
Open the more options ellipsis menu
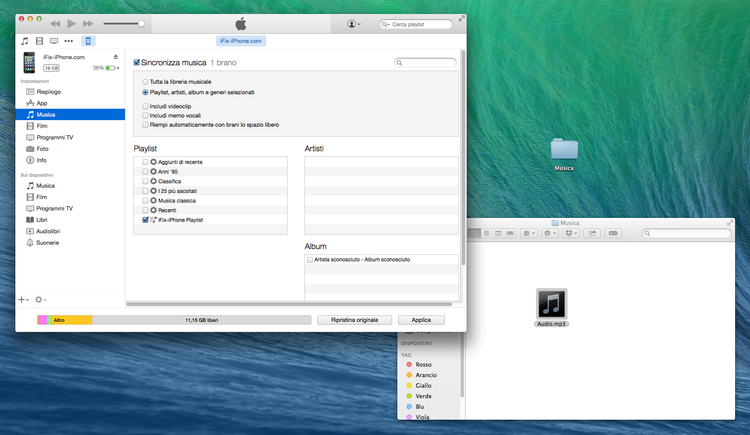[69, 41]
